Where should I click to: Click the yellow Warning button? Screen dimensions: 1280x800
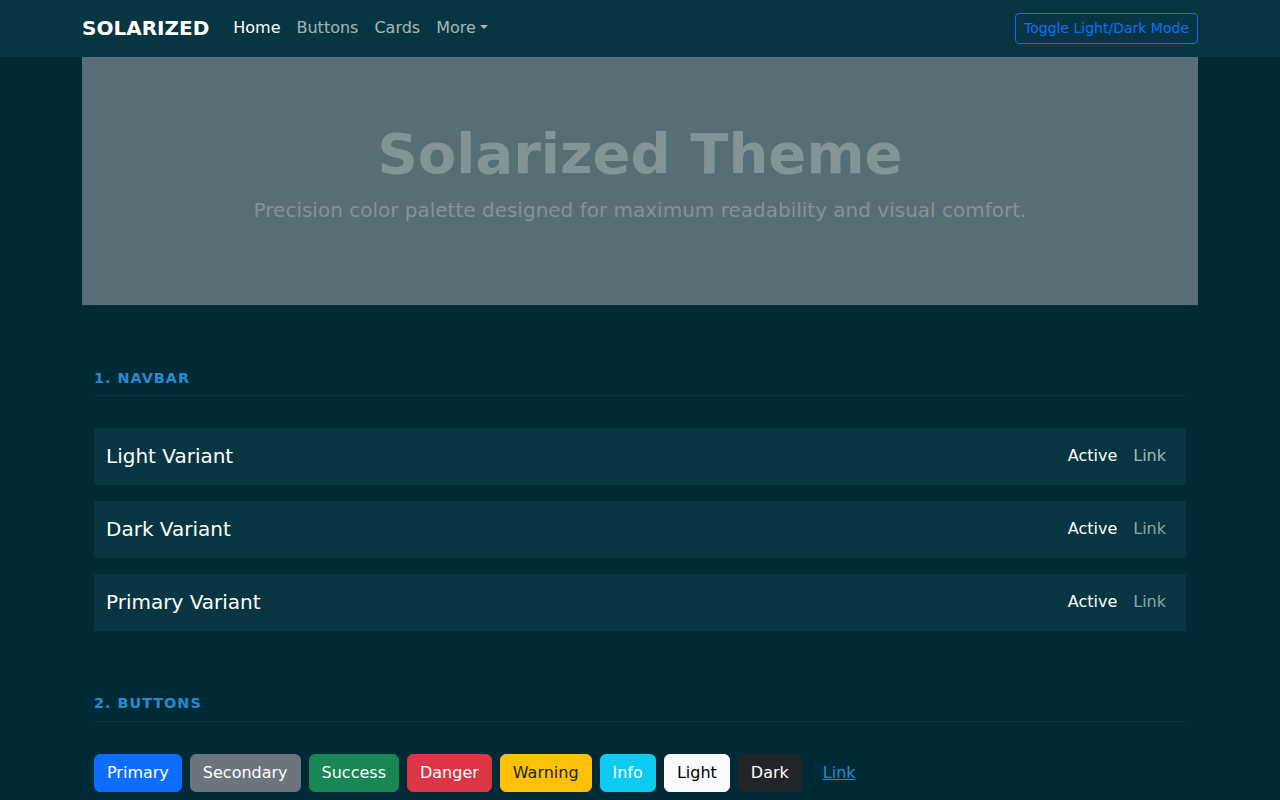click(x=546, y=773)
